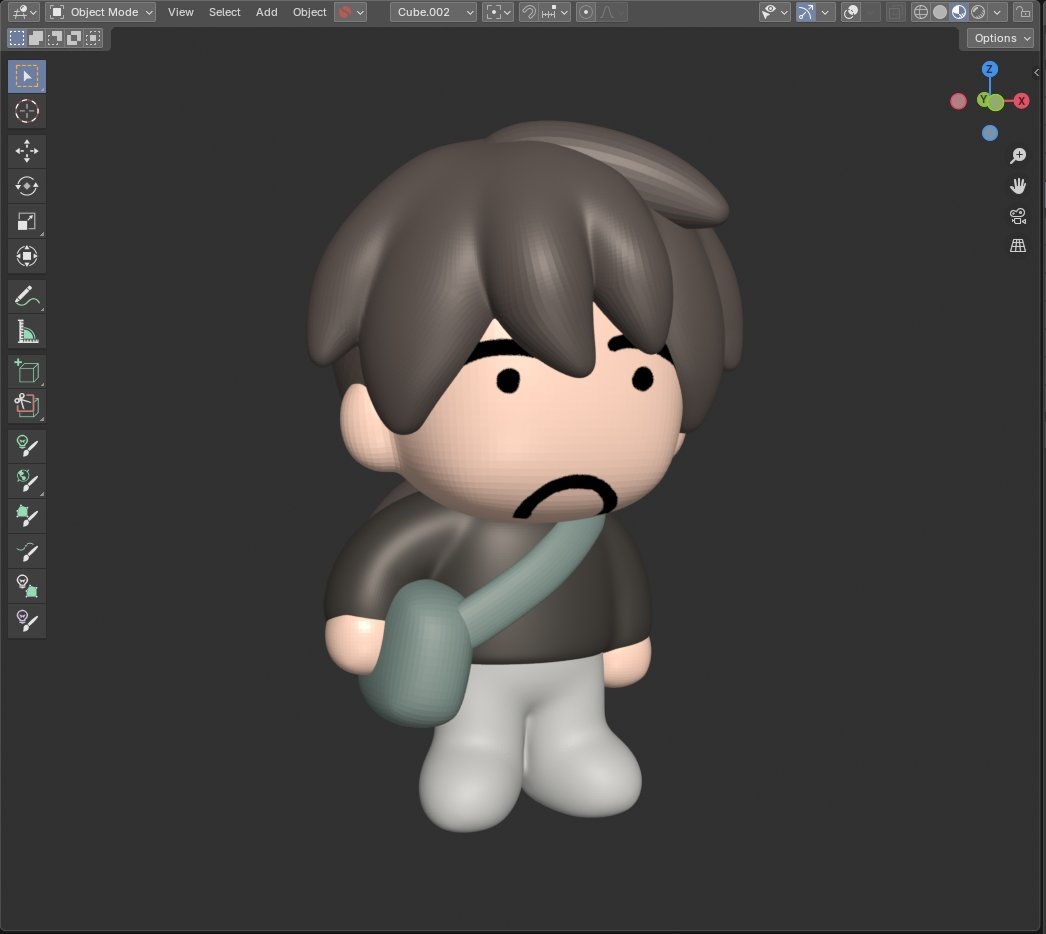Click the Options button

coord(1002,38)
